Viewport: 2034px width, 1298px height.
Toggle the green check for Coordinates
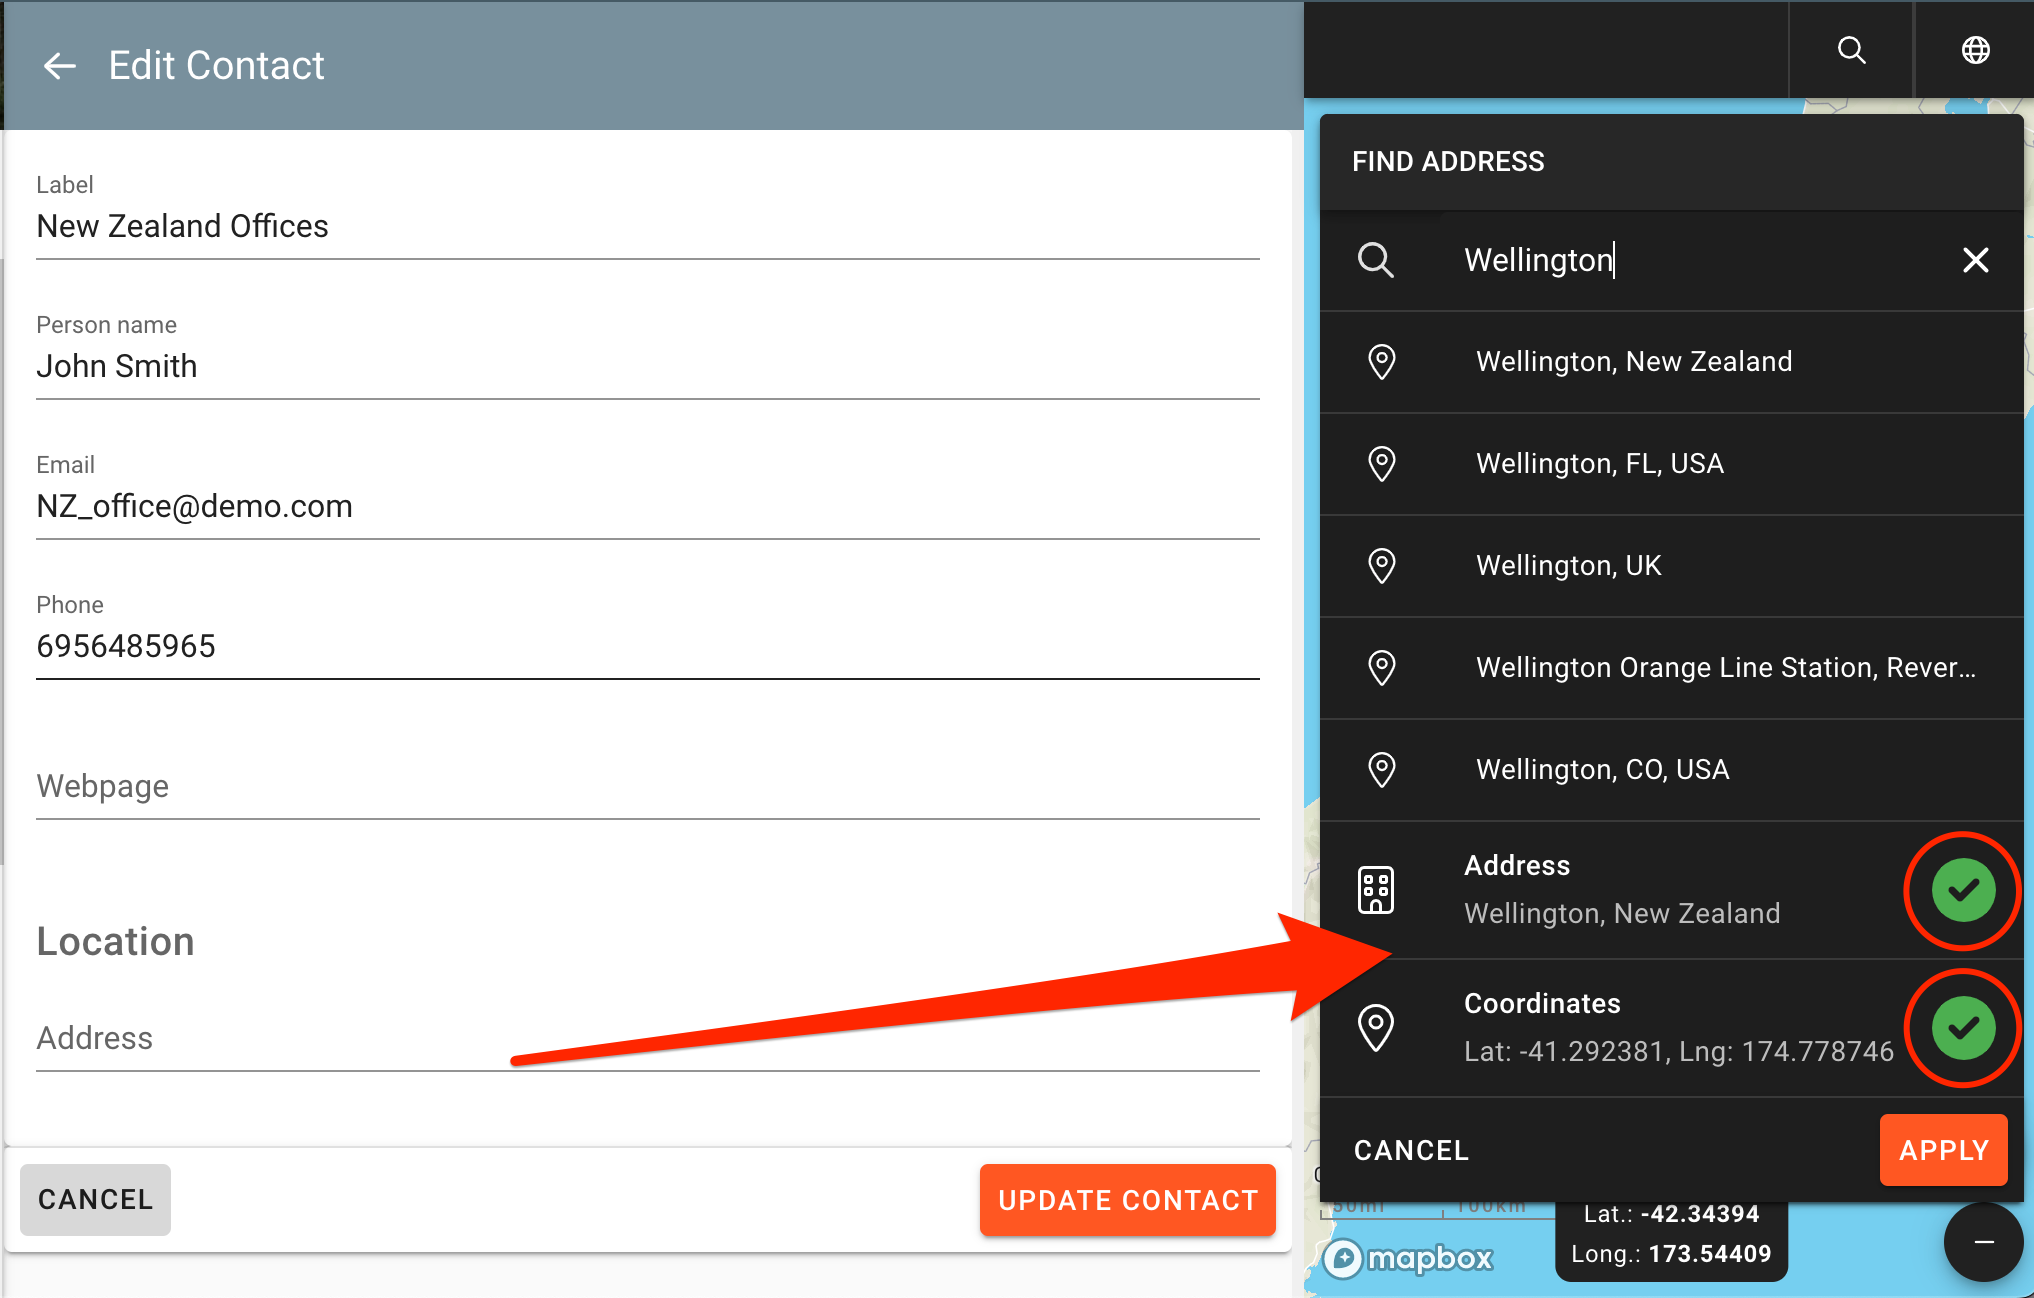[x=1963, y=1027]
